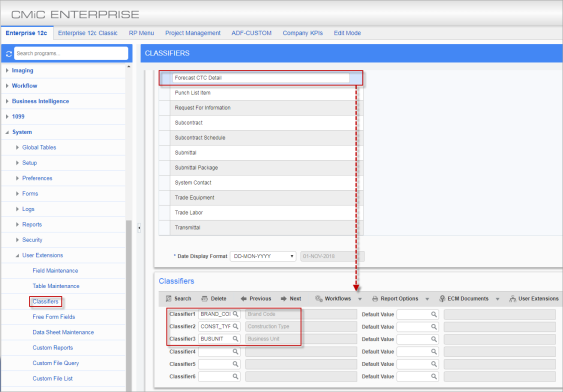Click the refresh icon beside Search programs
Screen dimensions: 563x392
9,53
